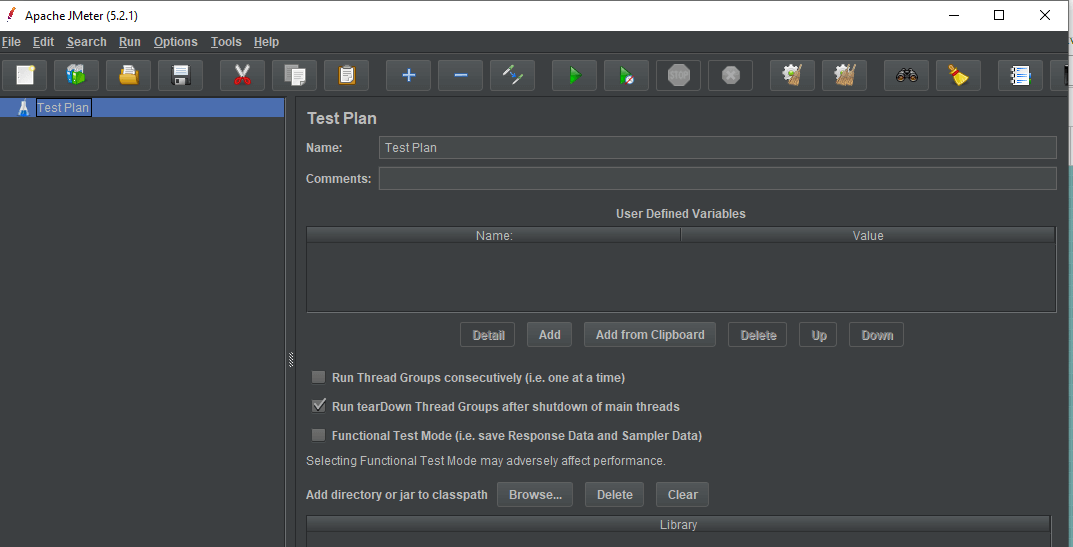Open the Help menu
This screenshot has width=1073, height=547.
pyautogui.click(x=266, y=42)
